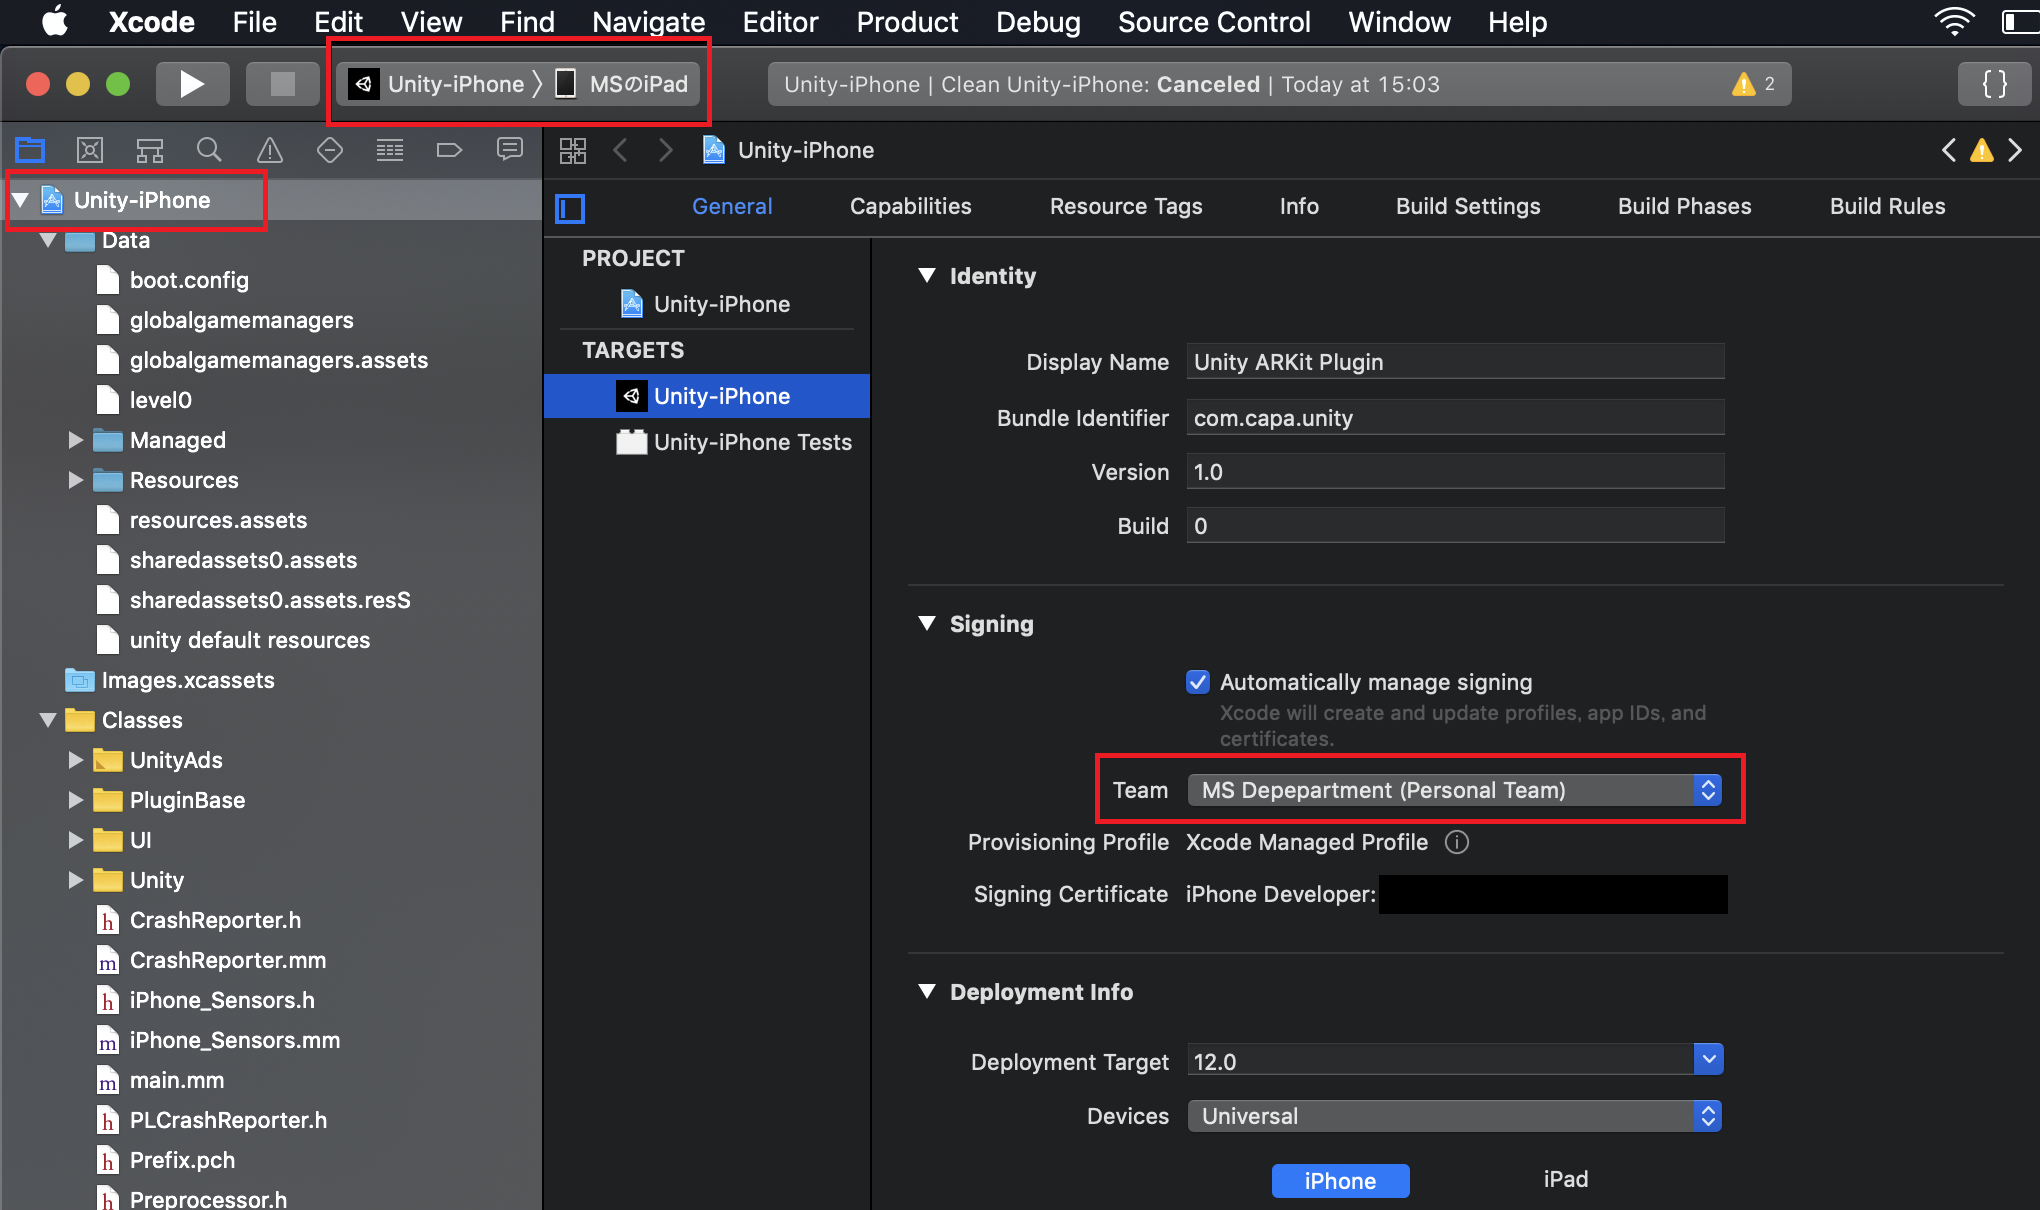Click the jump bar warning icon
Screen dimensions: 2040x1210
[x=1982, y=150]
